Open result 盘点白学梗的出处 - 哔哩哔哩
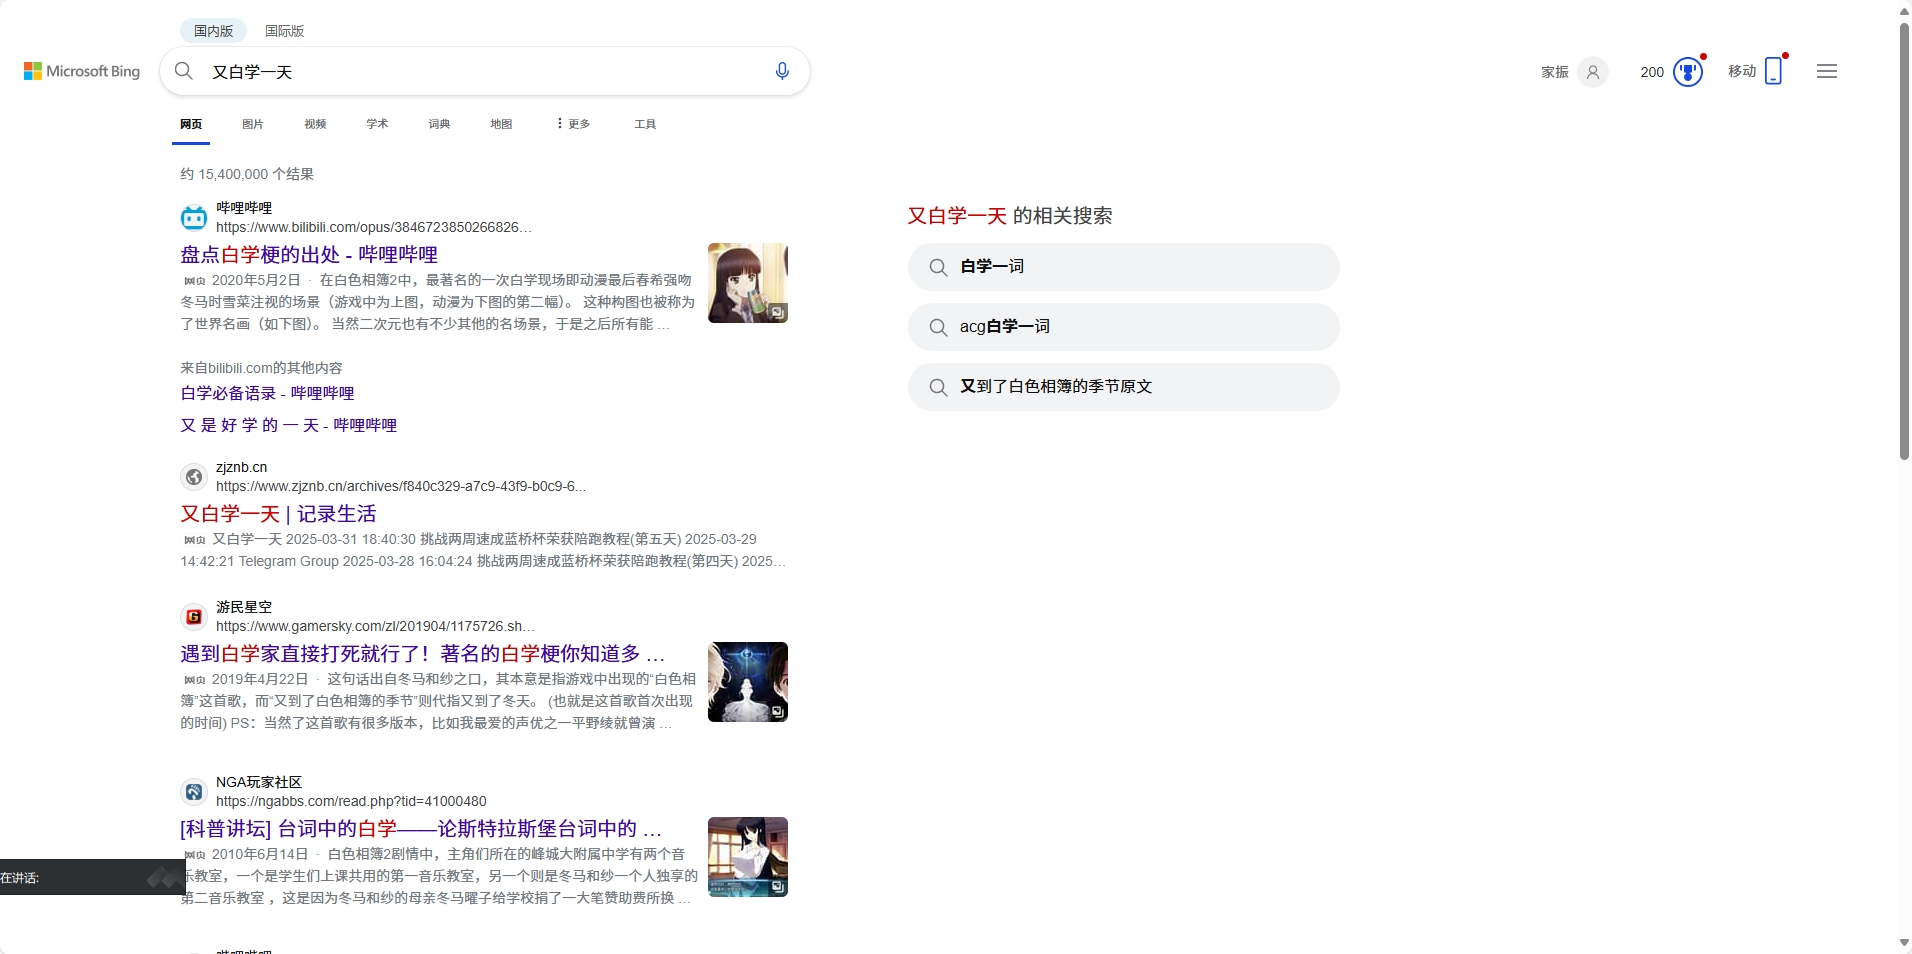 click(x=309, y=255)
